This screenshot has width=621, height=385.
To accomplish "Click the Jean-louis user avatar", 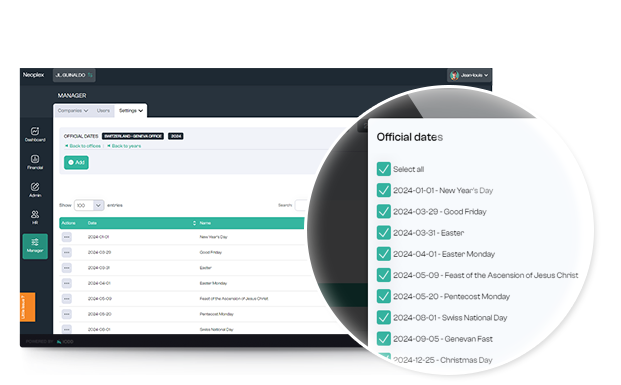I will 454,75.
